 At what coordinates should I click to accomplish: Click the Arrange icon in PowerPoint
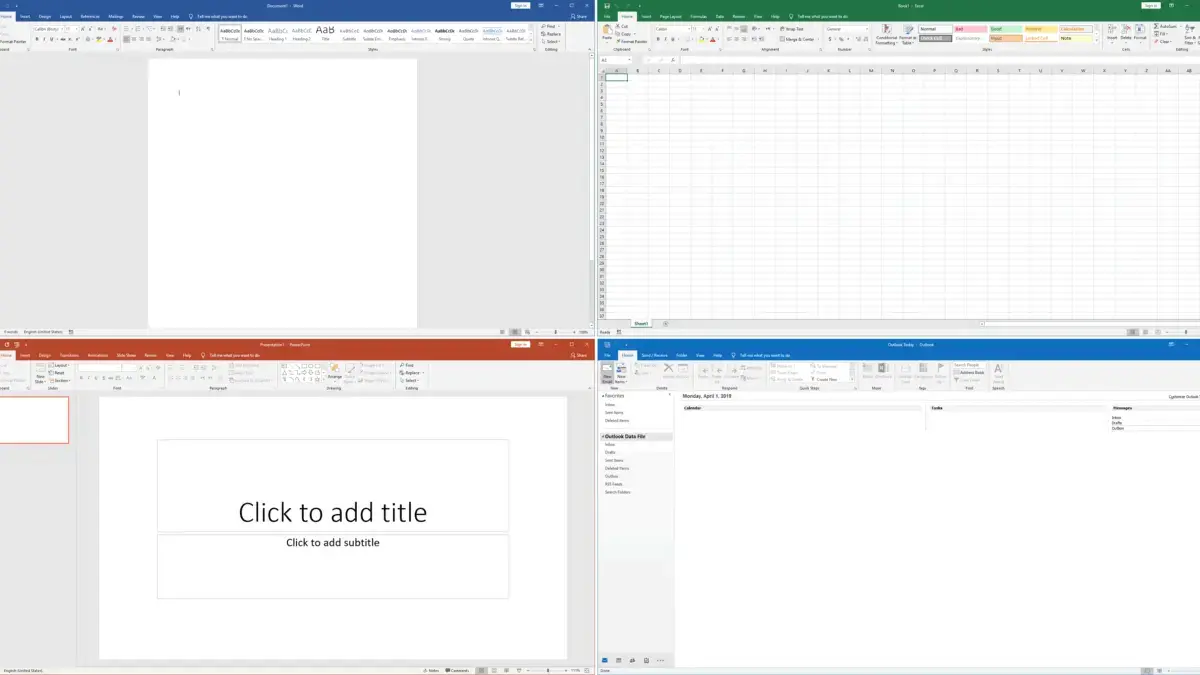(x=334, y=372)
